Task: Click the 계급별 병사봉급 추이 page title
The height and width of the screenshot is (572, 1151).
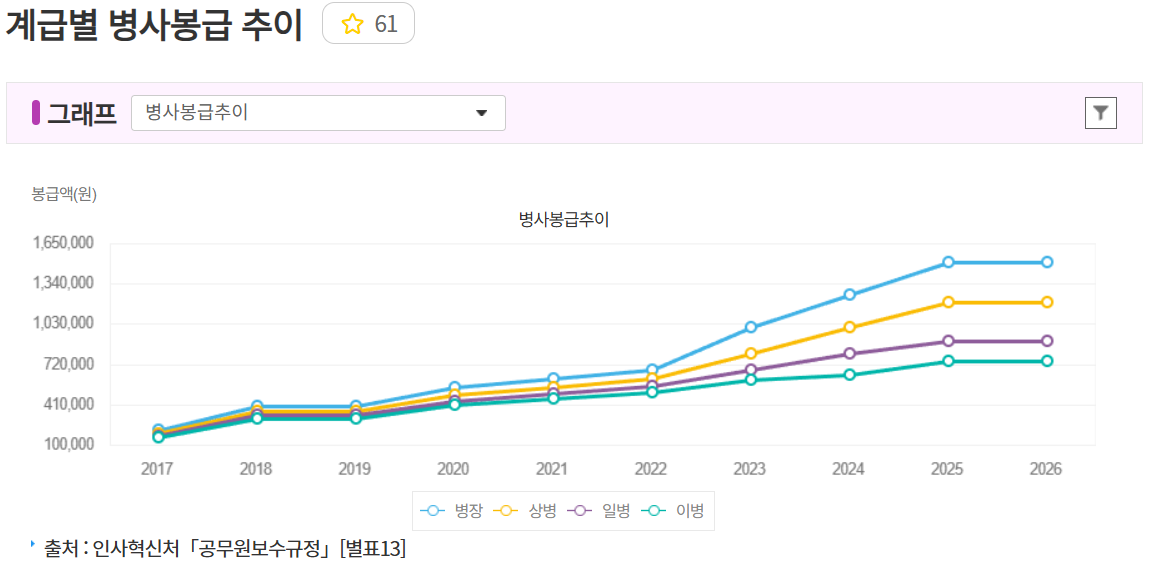Action: [x=154, y=26]
